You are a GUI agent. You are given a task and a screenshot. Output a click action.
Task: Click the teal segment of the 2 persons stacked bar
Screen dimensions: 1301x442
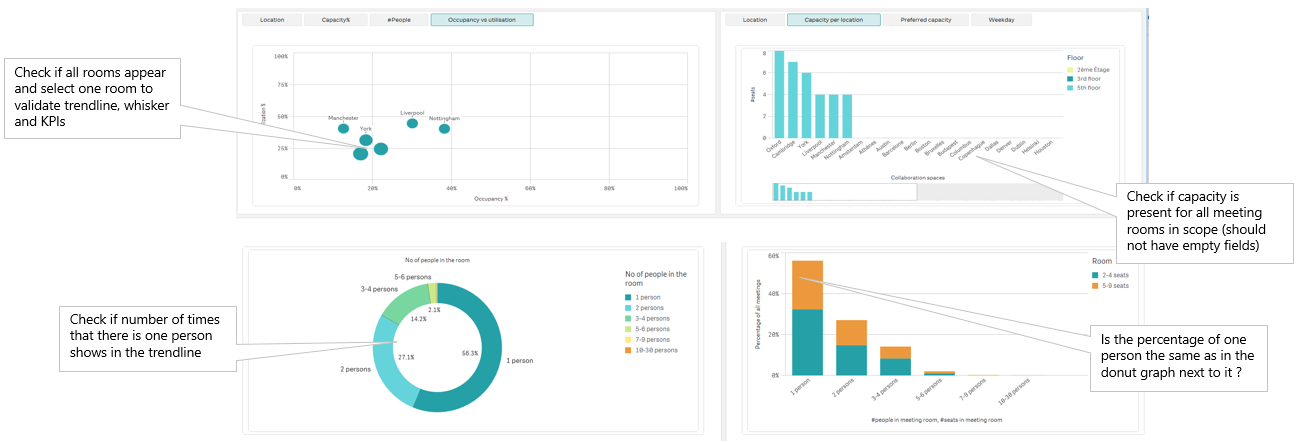[851, 360]
